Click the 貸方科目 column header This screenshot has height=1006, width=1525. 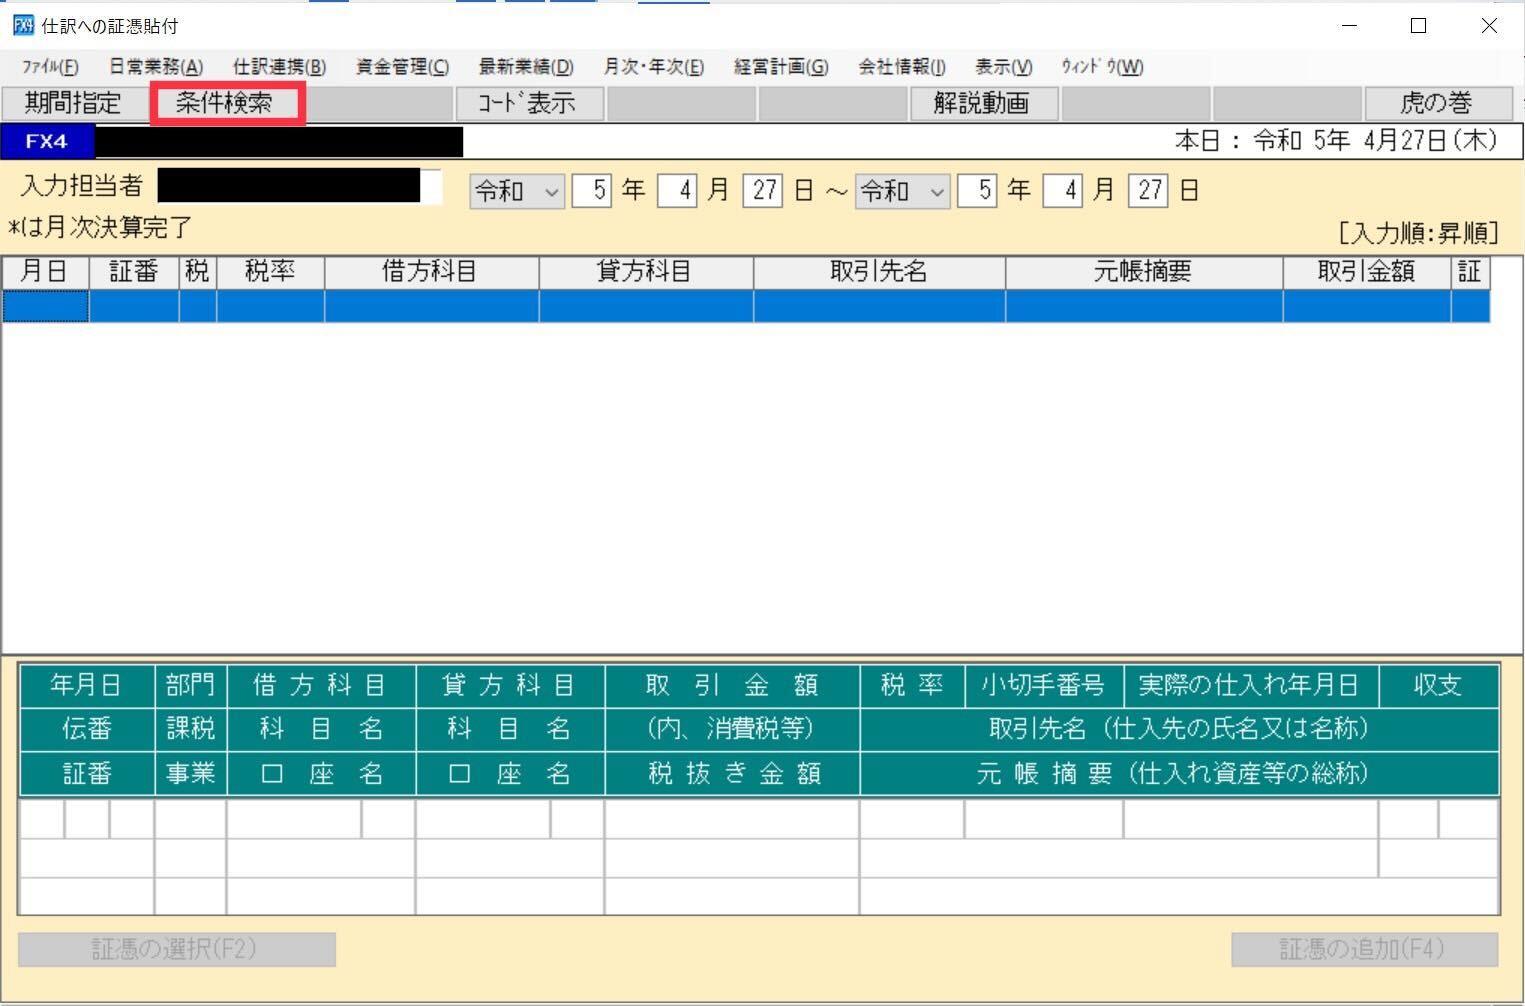[646, 272]
